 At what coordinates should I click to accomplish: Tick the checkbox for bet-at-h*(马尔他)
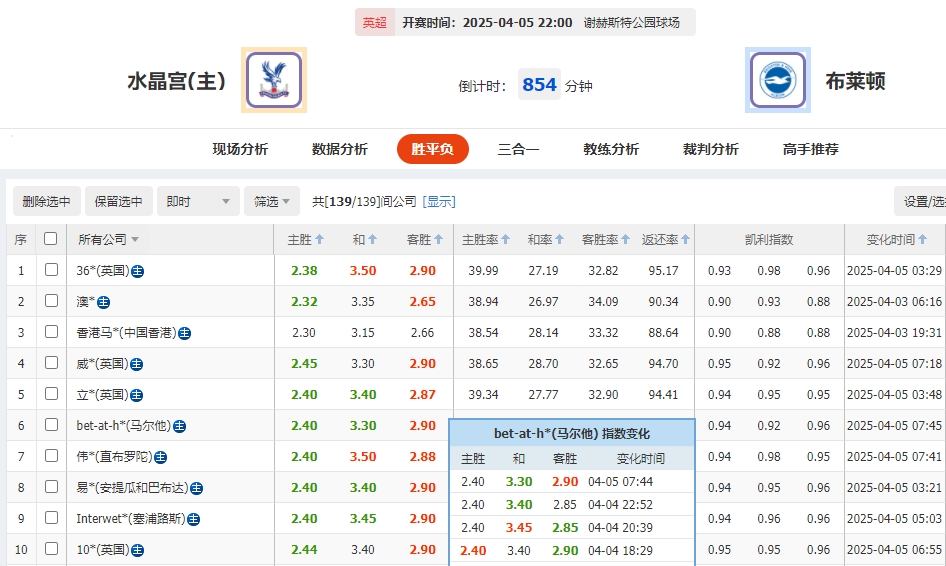[x=51, y=426]
